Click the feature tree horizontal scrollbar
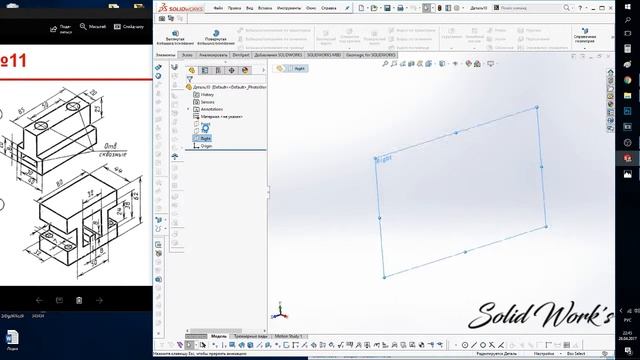Screen dimensions: 640x360 pos(216,331)
